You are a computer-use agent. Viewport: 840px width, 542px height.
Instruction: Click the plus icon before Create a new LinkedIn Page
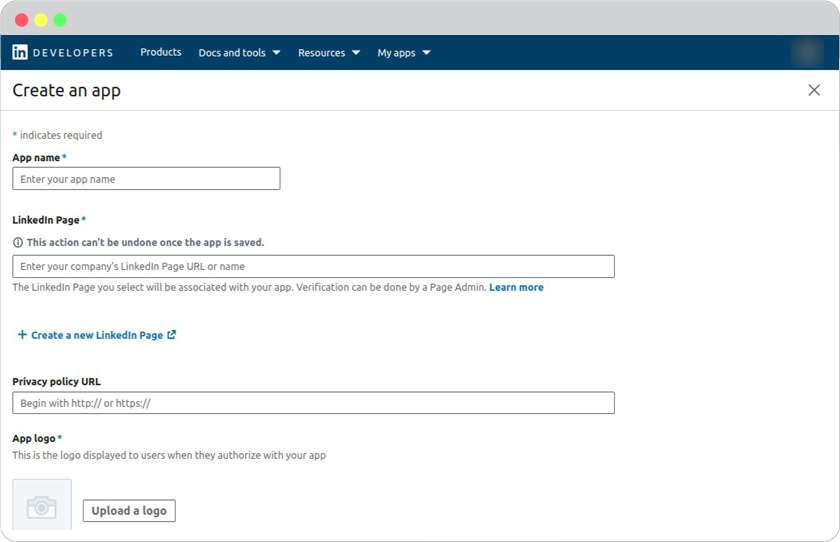coord(22,335)
